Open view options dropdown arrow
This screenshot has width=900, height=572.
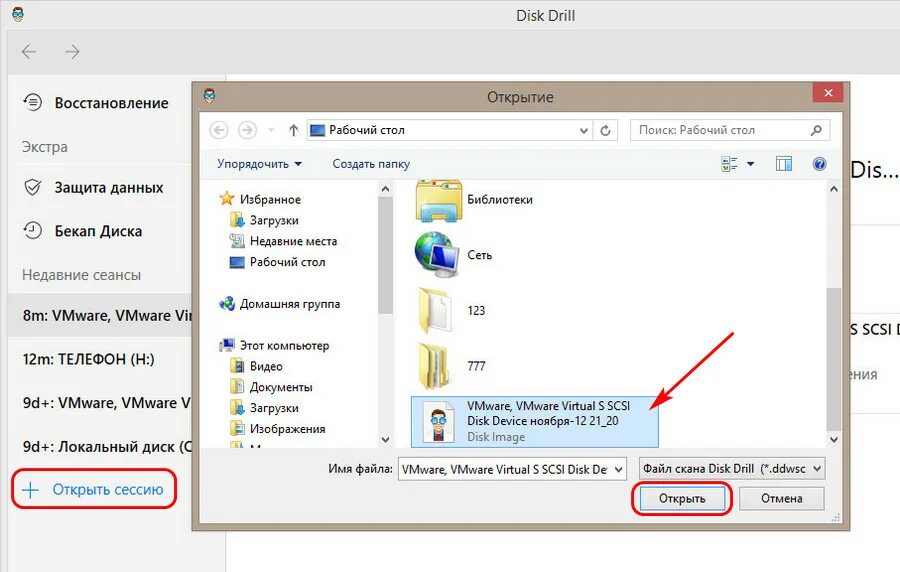tap(751, 164)
